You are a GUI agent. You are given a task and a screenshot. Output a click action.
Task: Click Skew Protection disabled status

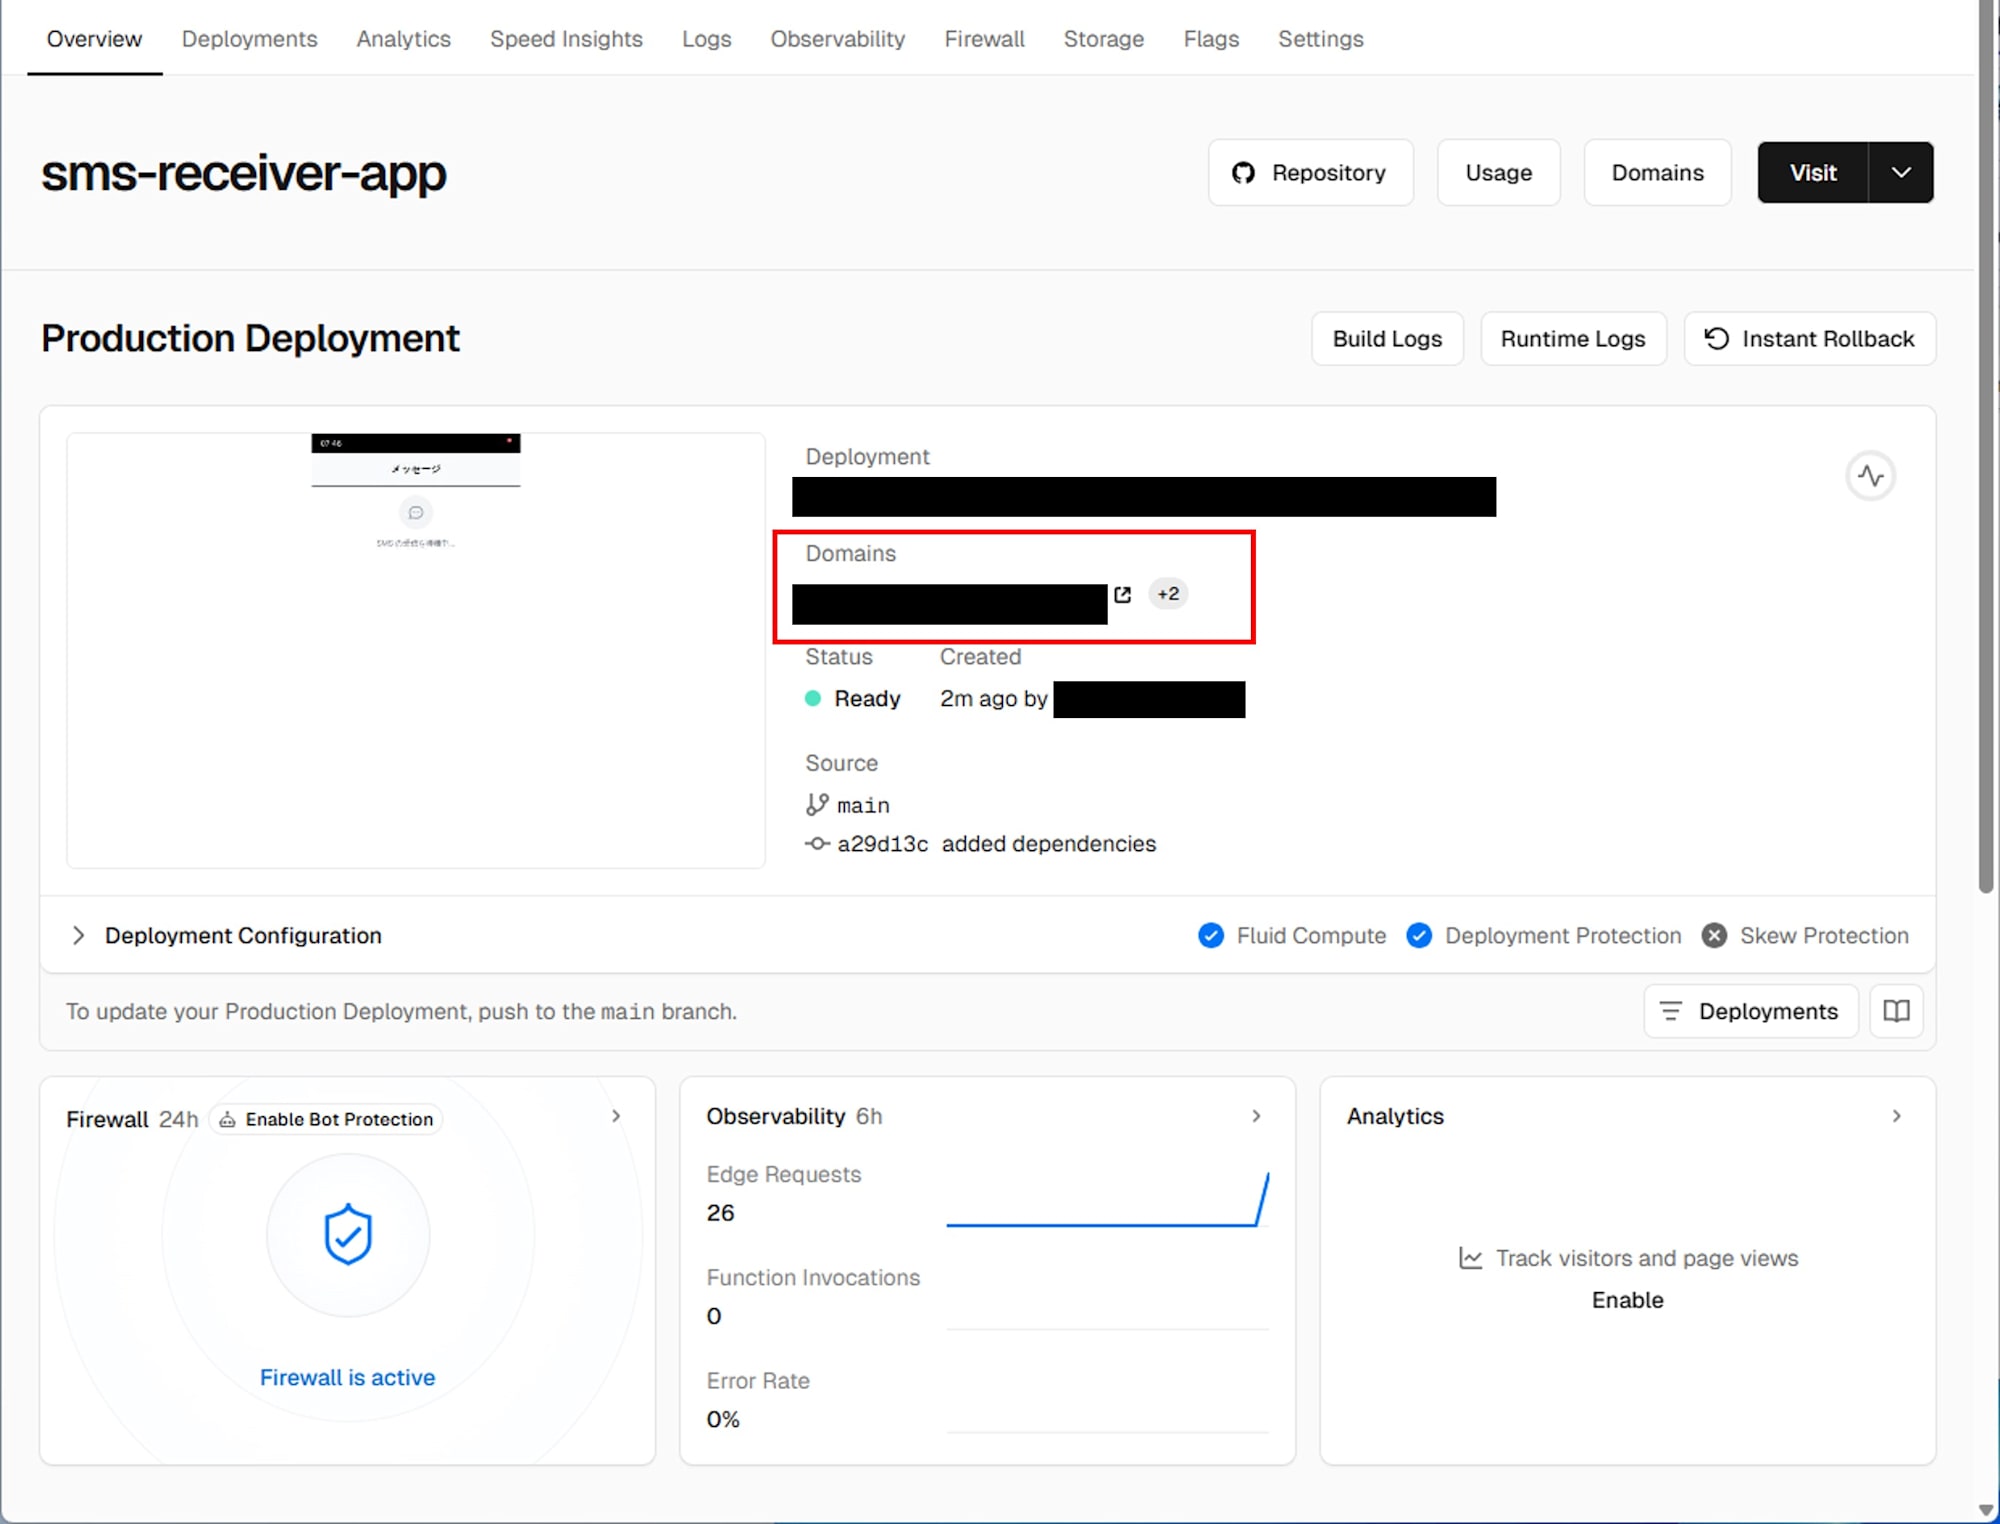coord(1805,935)
